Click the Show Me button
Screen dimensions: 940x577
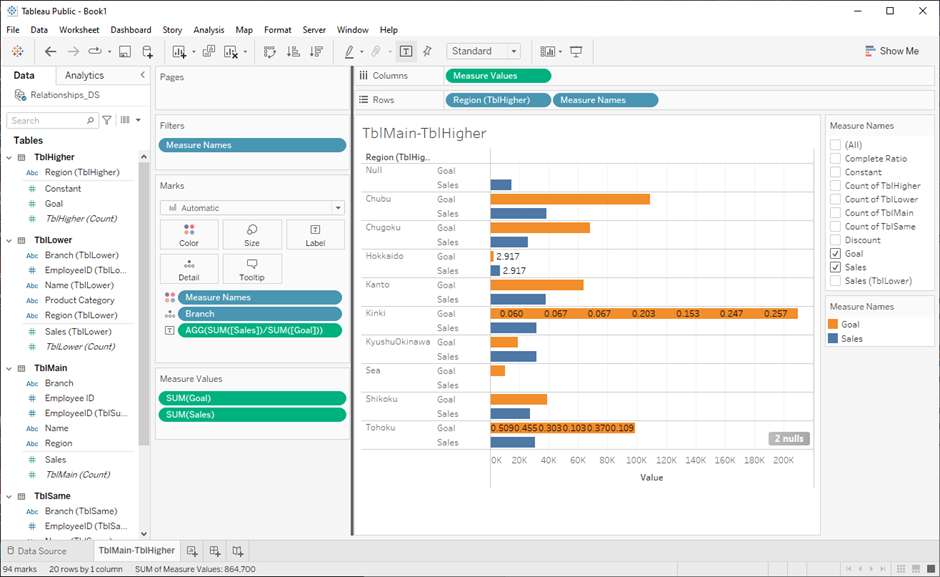[x=892, y=52]
